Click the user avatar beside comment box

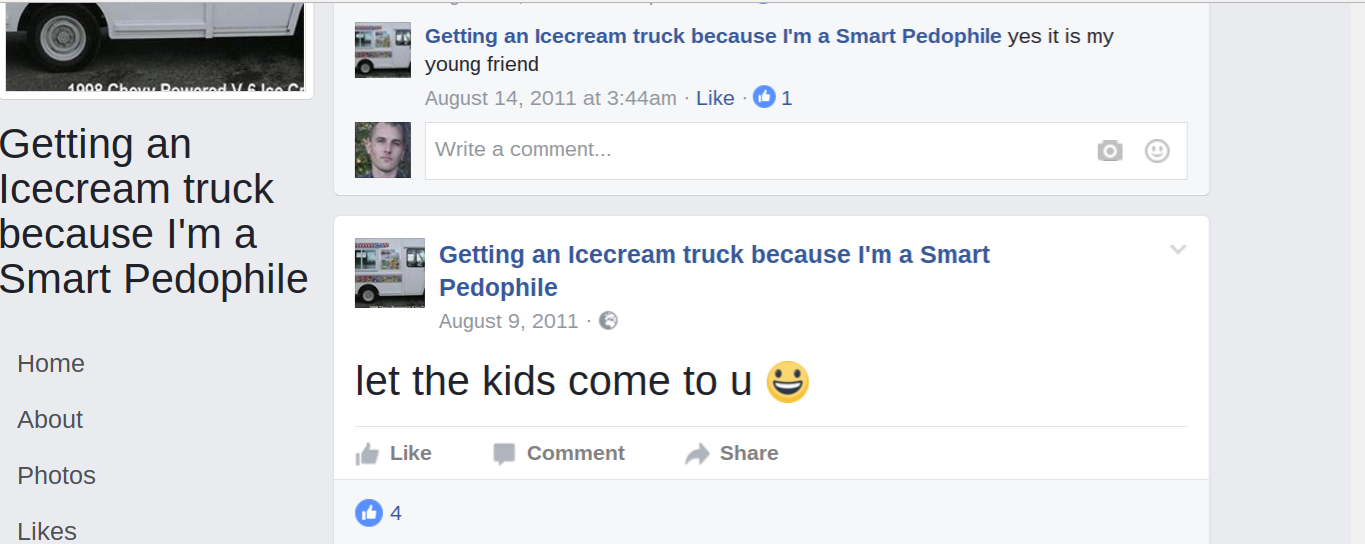383,150
